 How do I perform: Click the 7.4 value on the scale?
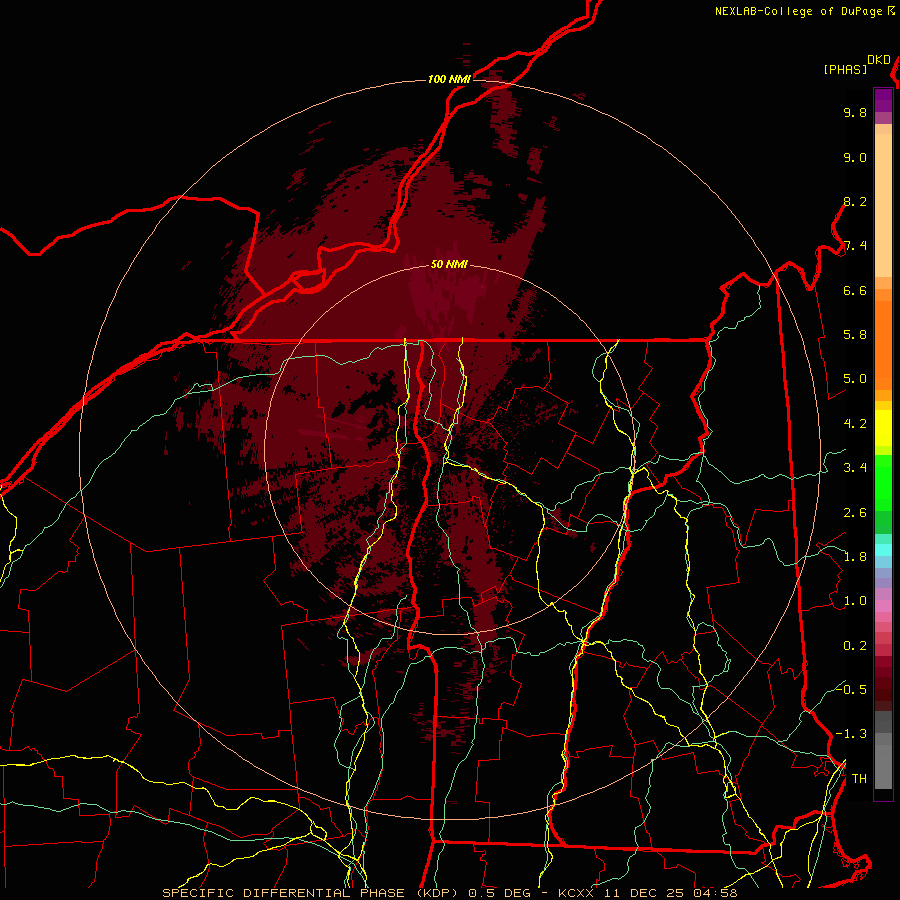click(x=855, y=246)
